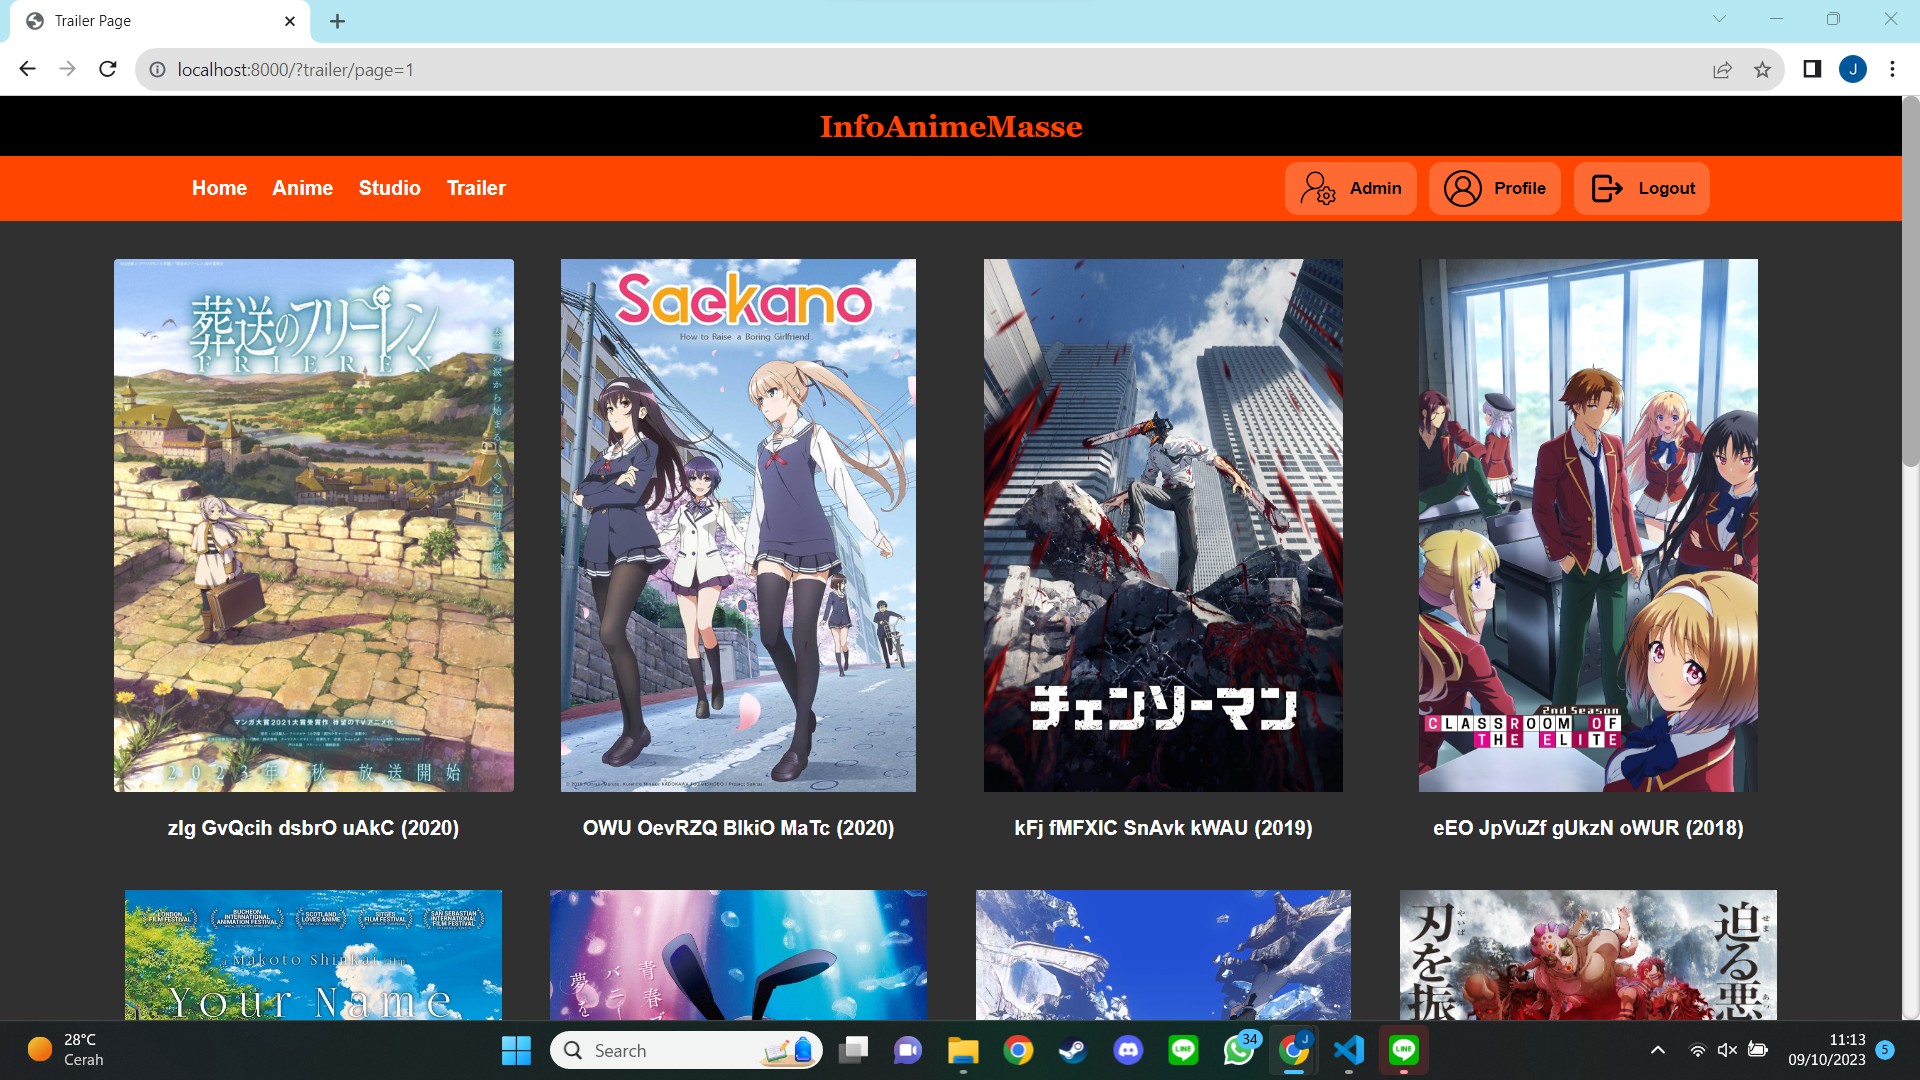
Task: Select the Saekano poster thumbnail
Action: tap(738, 525)
